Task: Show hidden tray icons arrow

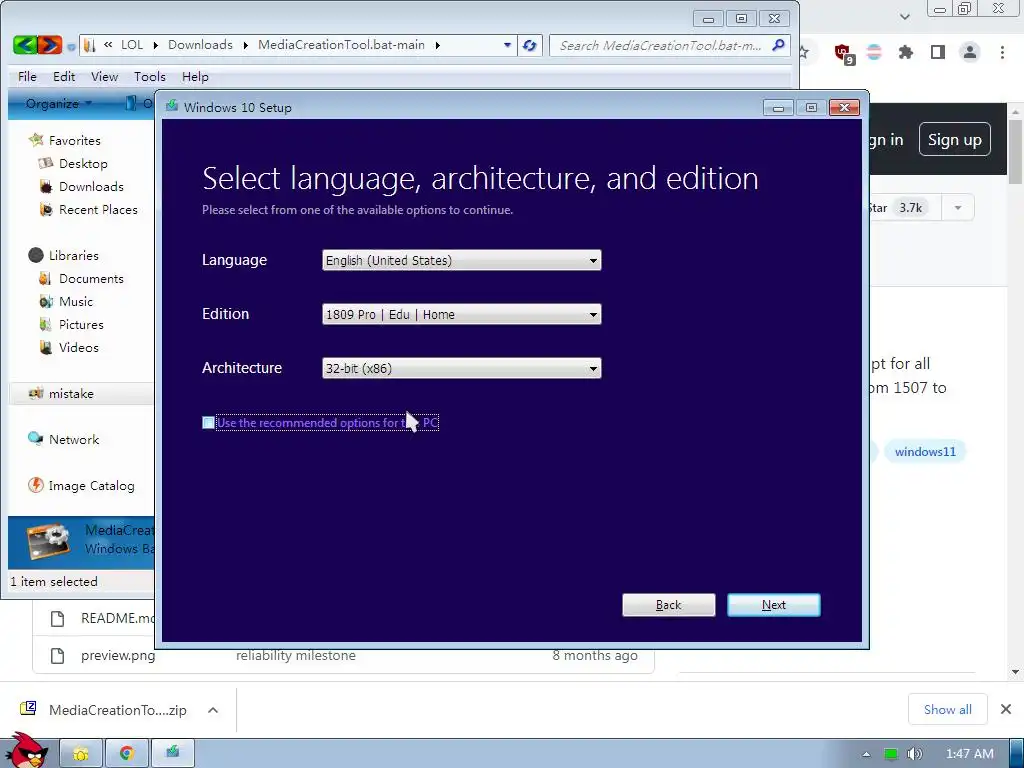Action: click(x=866, y=754)
